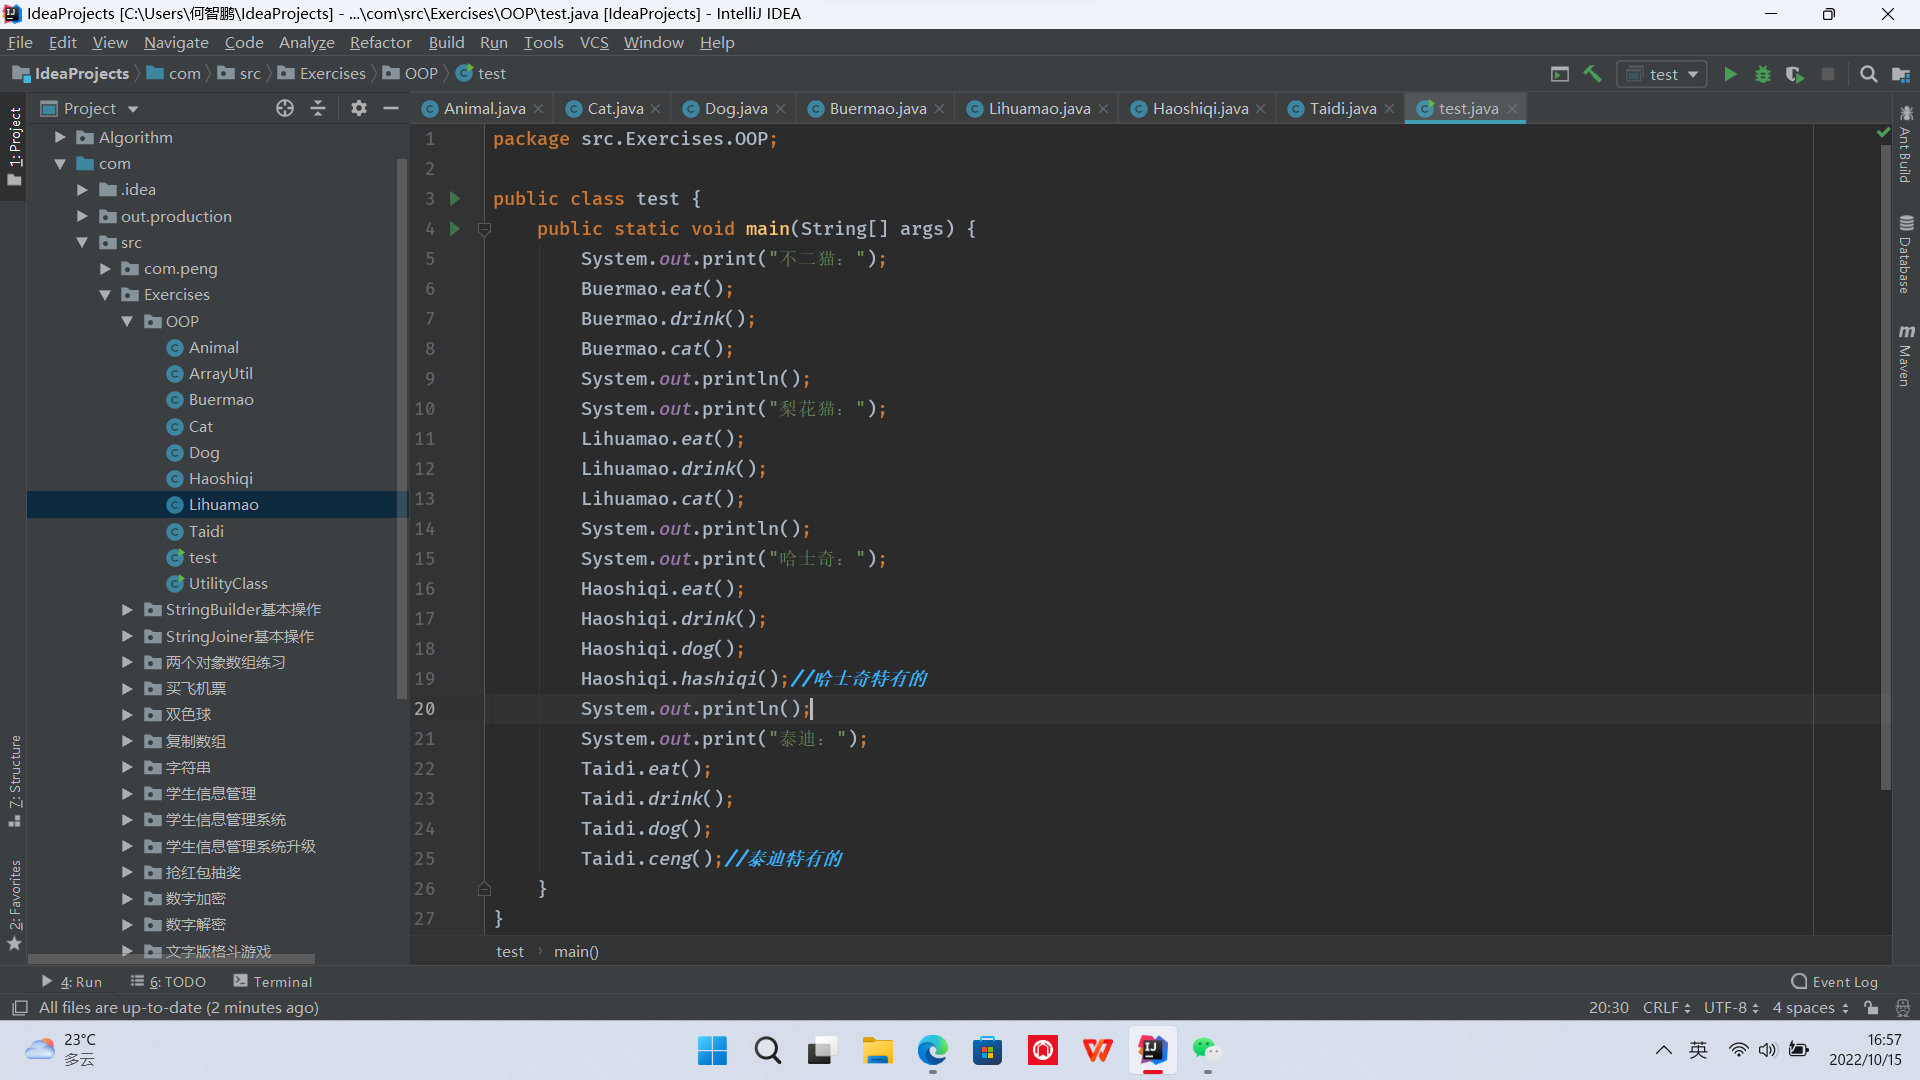The height and width of the screenshot is (1080, 1920).
Task: Open the Refactor menu
Action: (x=380, y=42)
